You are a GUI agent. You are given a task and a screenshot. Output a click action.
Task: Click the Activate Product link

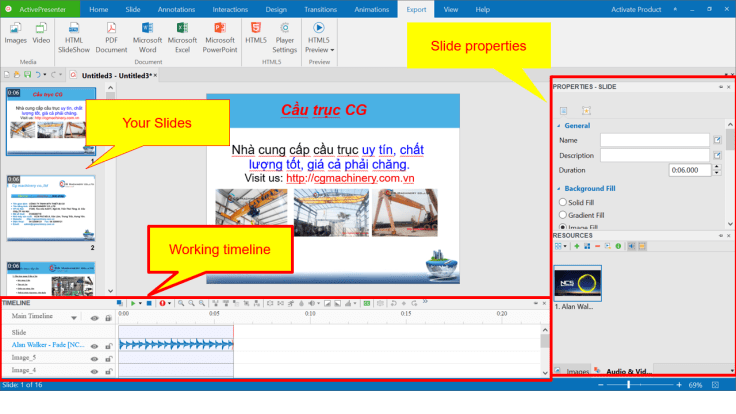(x=636, y=9)
